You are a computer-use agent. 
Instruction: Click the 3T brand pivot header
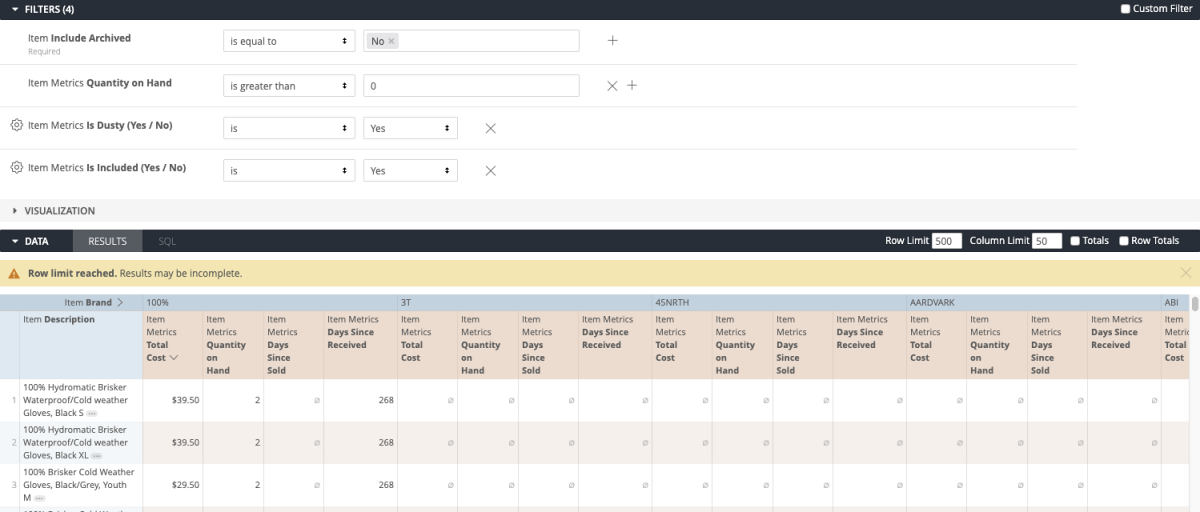[x=524, y=302]
